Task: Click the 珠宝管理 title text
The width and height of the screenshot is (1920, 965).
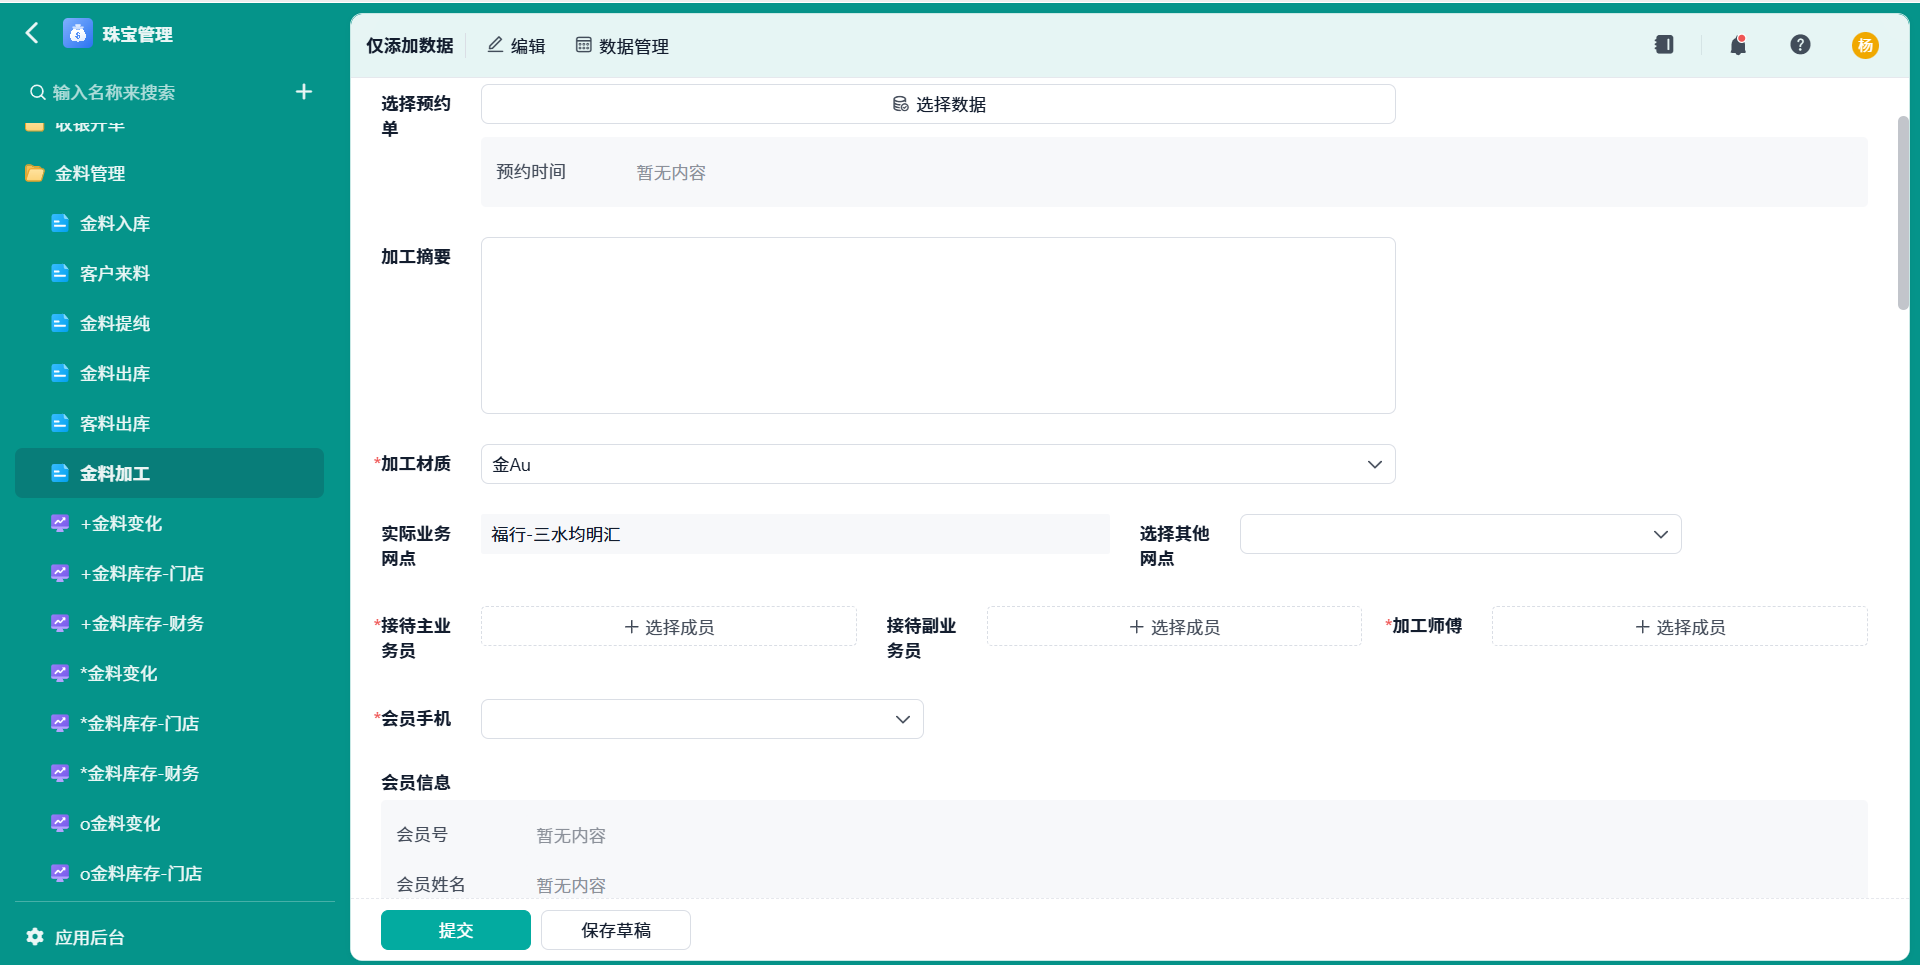Action: [x=138, y=34]
